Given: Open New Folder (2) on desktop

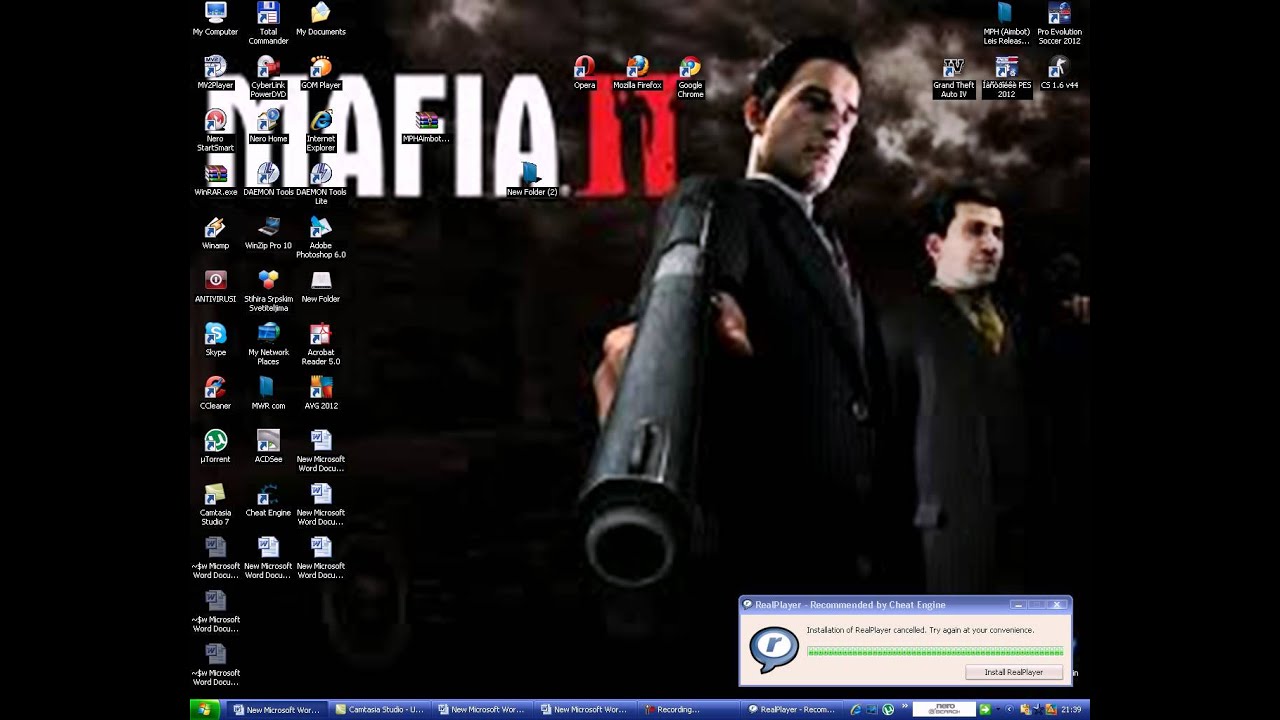Looking at the screenshot, I should pos(531,180).
